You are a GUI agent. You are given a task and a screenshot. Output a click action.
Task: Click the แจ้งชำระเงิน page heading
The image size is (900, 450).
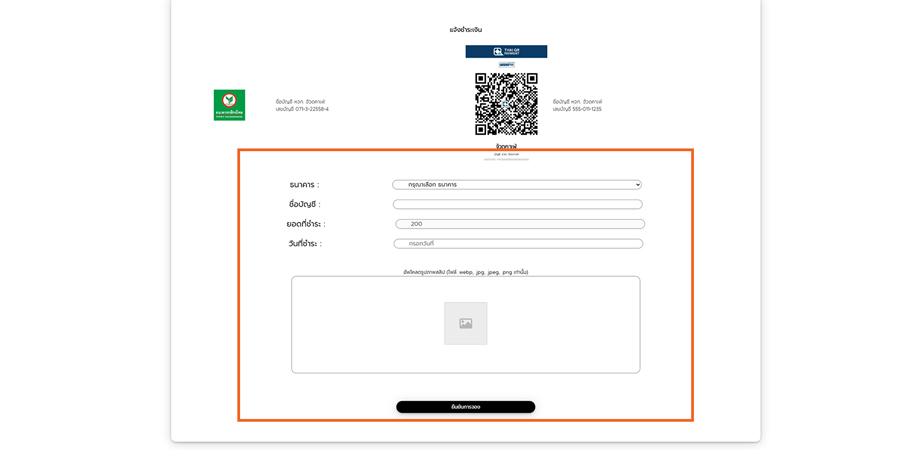[x=465, y=30]
